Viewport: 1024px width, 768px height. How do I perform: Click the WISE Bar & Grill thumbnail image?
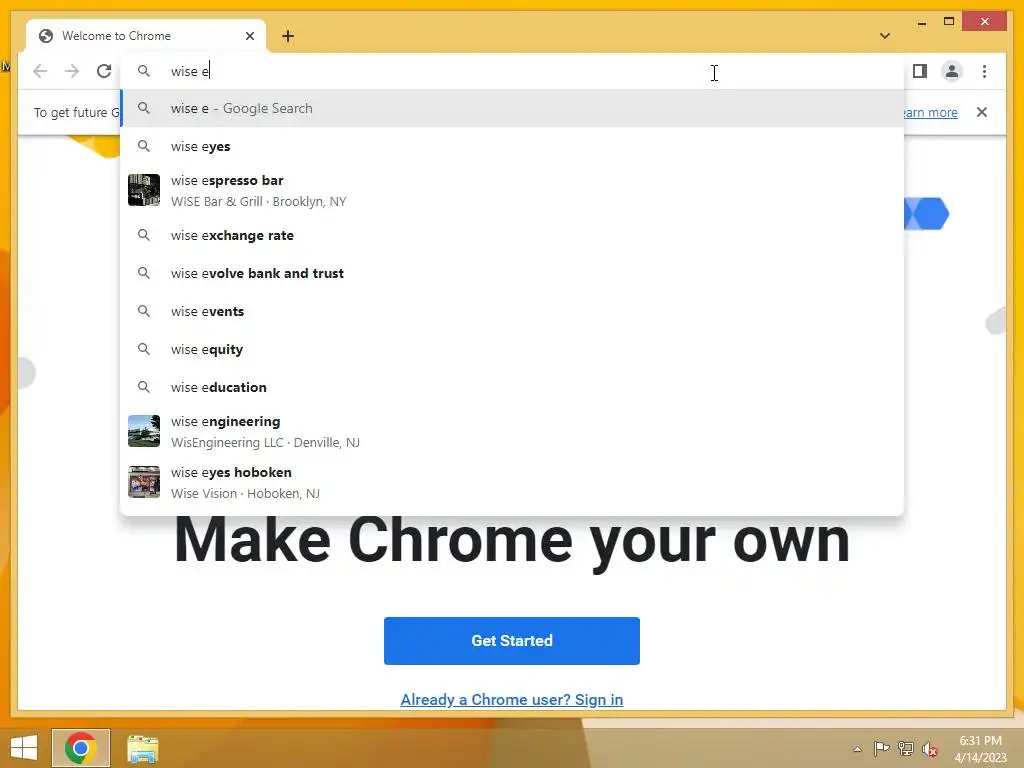(144, 190)
